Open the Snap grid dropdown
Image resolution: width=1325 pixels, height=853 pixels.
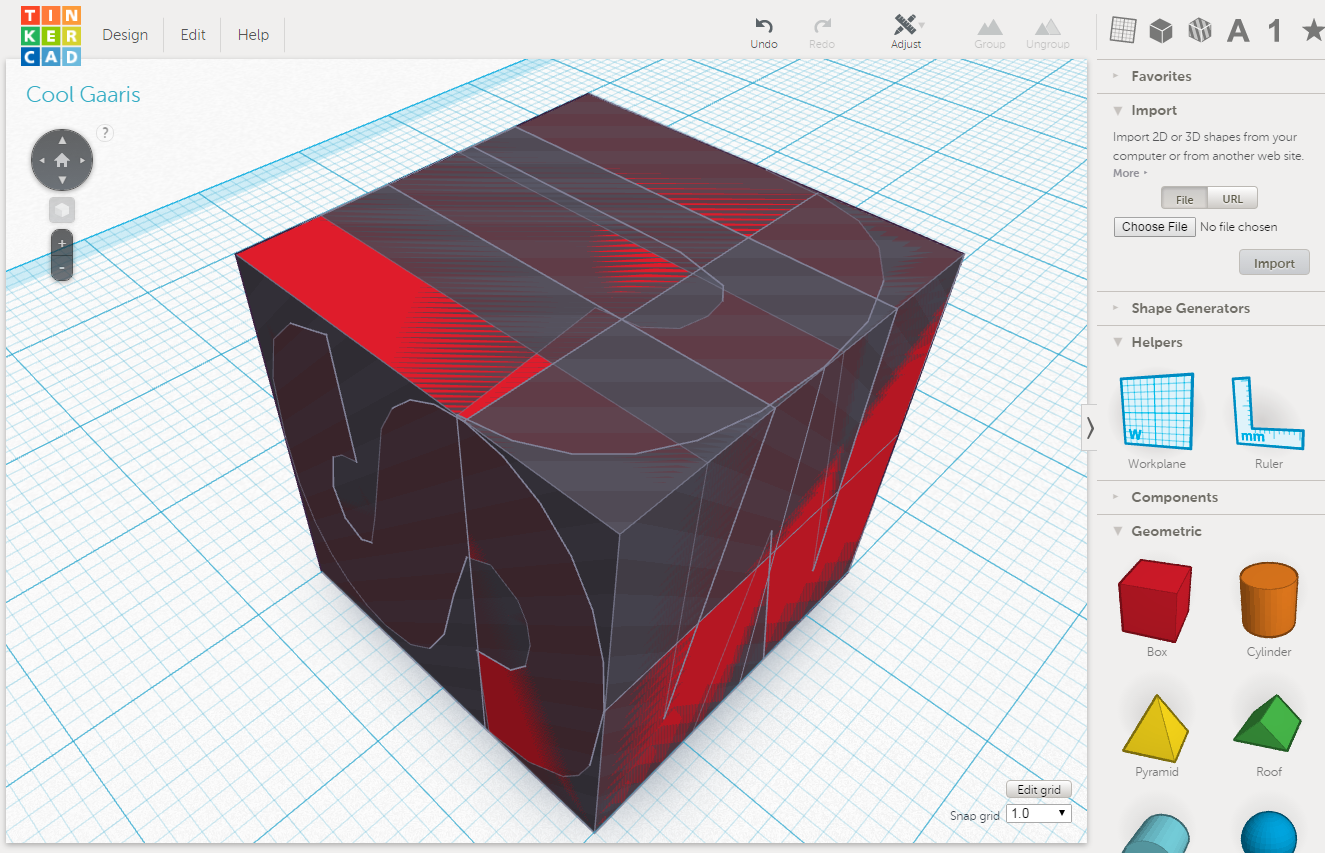pos(1038,813)
